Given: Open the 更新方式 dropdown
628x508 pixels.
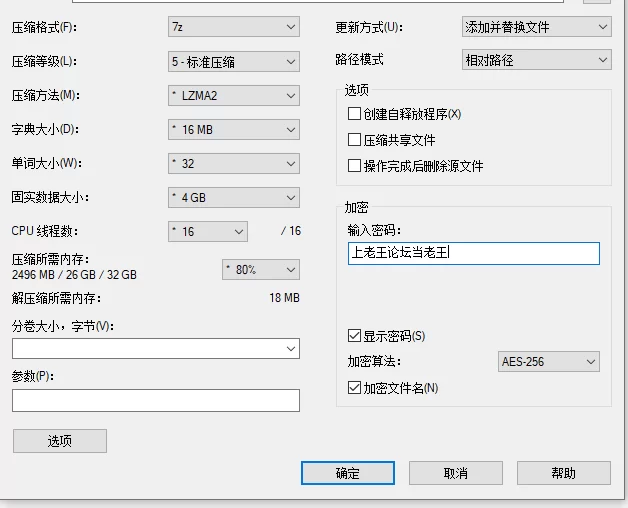Looking at the screenshot, I should 536,27.
